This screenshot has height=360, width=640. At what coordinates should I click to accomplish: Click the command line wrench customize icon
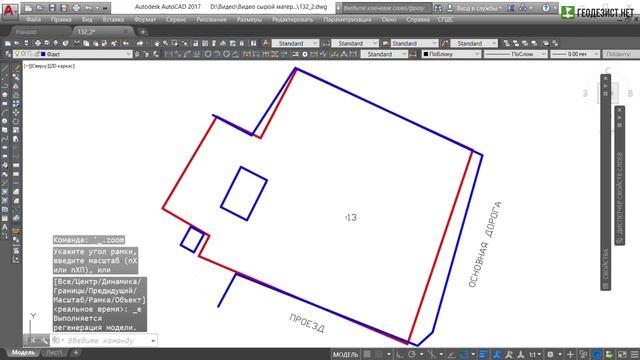click(x=44, y=340)
